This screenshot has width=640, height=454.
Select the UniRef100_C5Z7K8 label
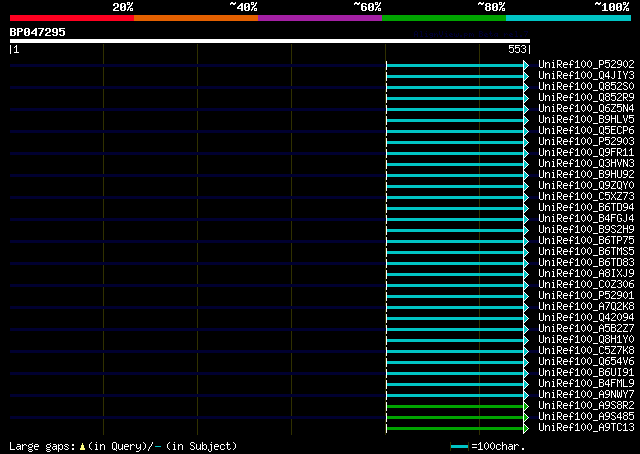[586, 351]
